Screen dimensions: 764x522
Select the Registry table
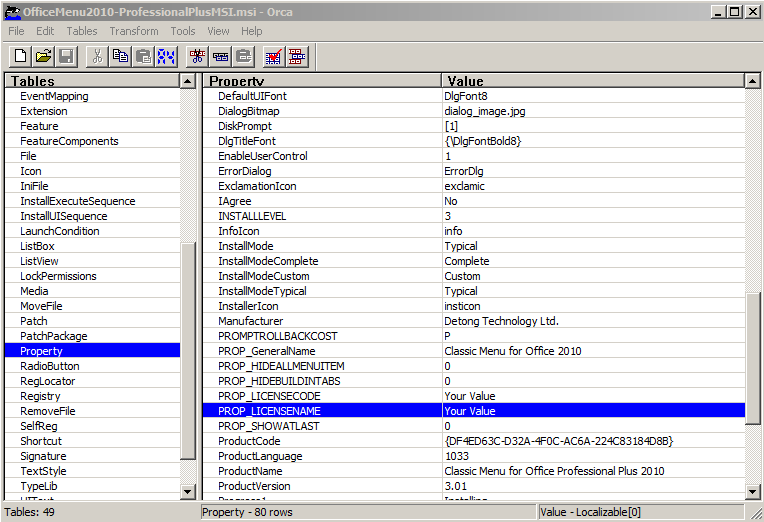(x=40, y=396)
